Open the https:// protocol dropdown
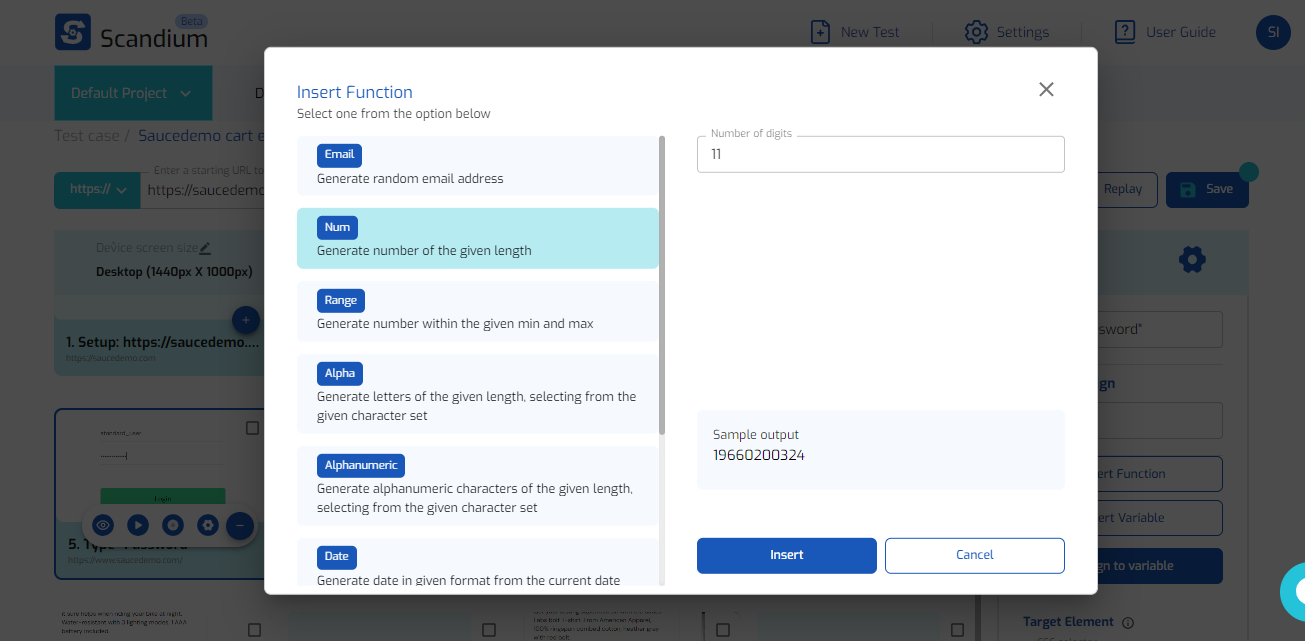 click(x=97, y=189)
